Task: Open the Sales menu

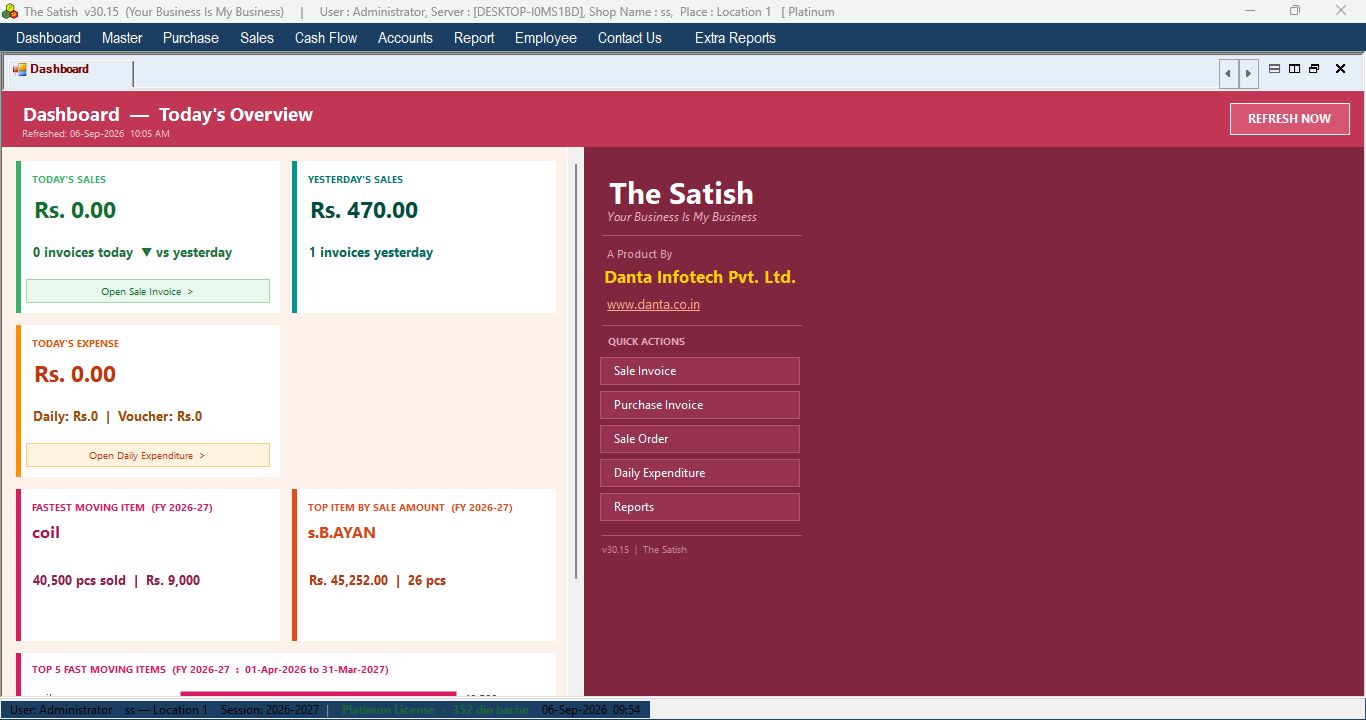Action: click(257, 38)
